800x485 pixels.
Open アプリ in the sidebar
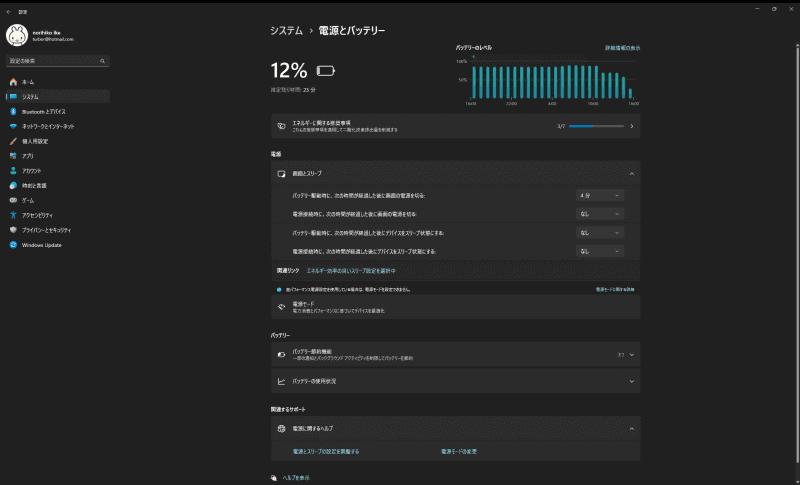[x=58, y=156]
